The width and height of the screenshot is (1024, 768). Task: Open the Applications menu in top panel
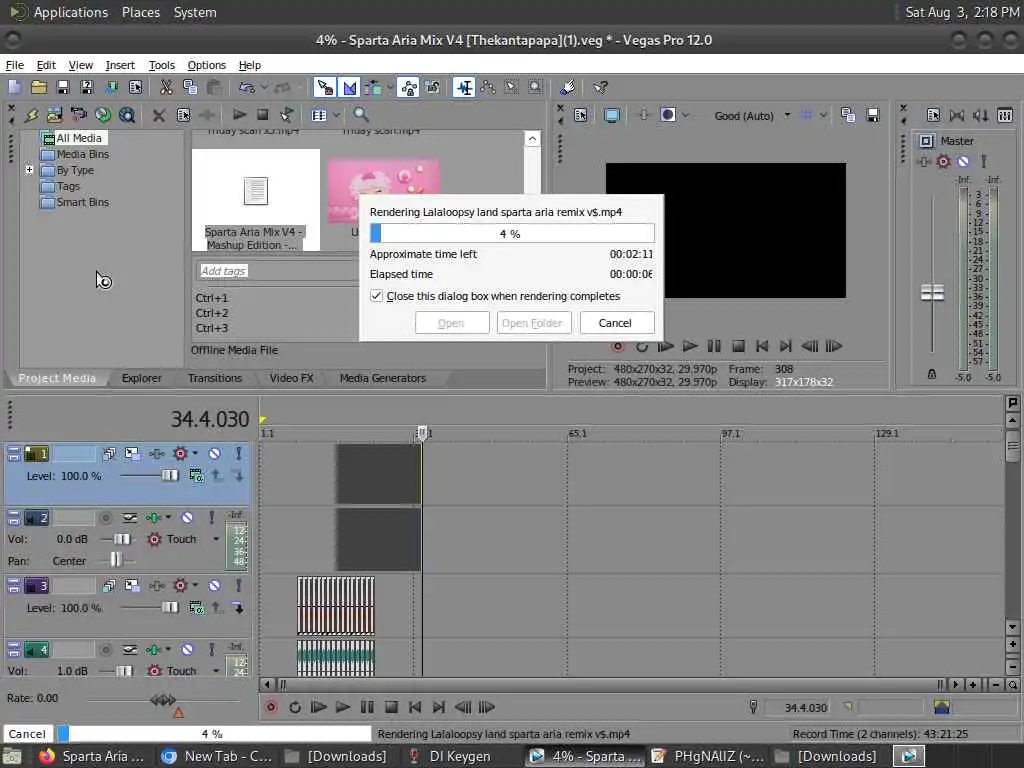[x=71, y=12]
